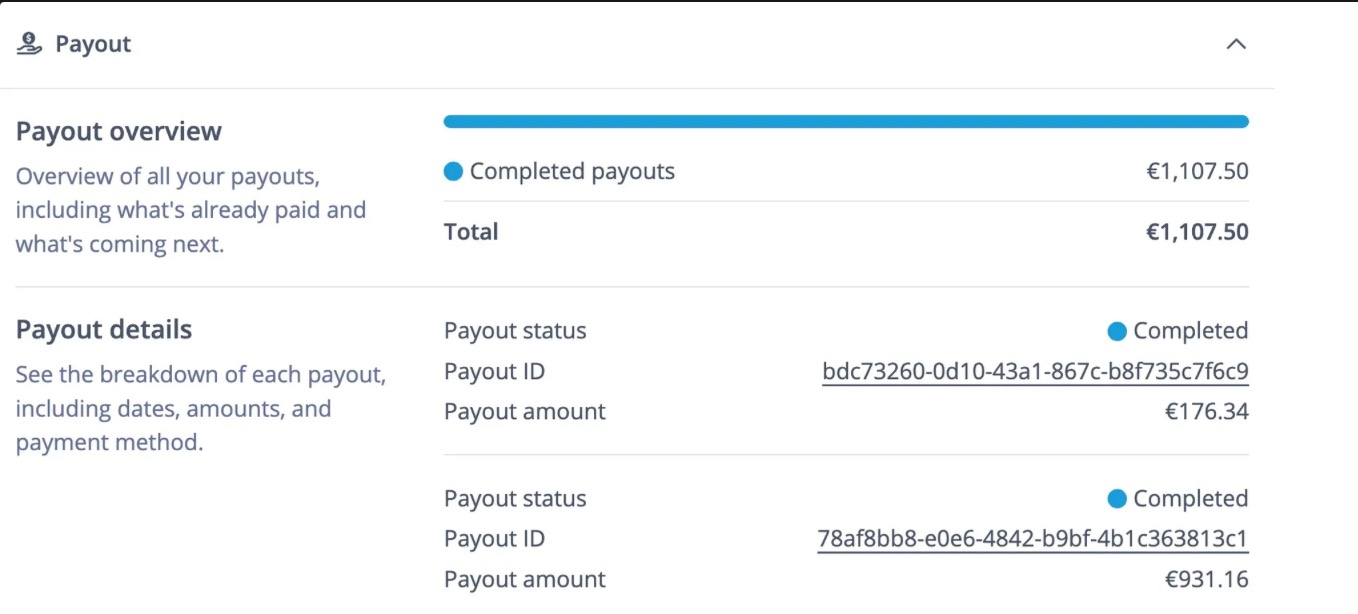Click the Completed payouts amount €1,107.50

click(1198, 171)
